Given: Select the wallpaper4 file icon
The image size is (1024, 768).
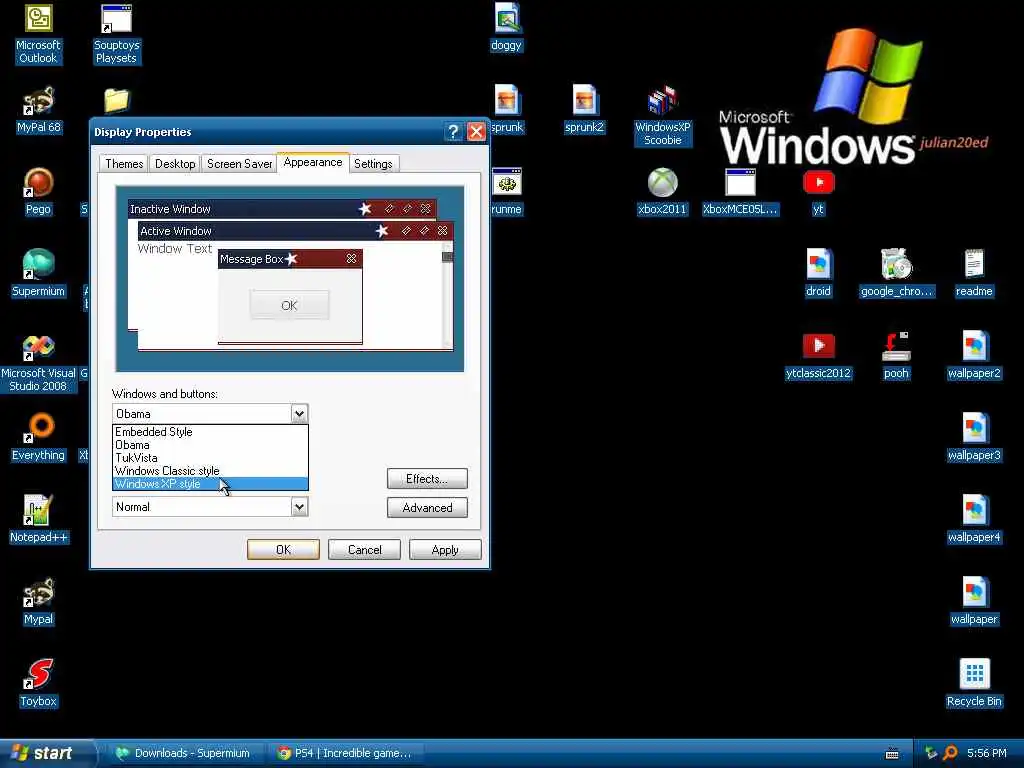Looking at the screenshot, I should (974, 520).
